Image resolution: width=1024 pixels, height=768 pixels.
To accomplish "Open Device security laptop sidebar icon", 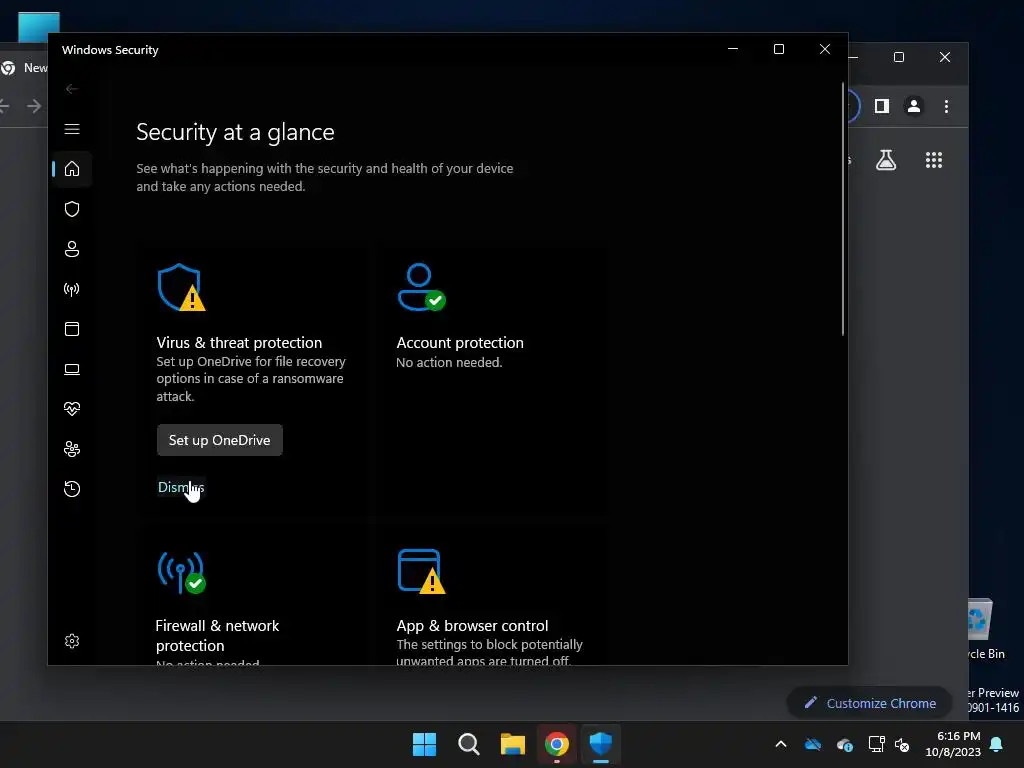I will click(x=72, y=369).
